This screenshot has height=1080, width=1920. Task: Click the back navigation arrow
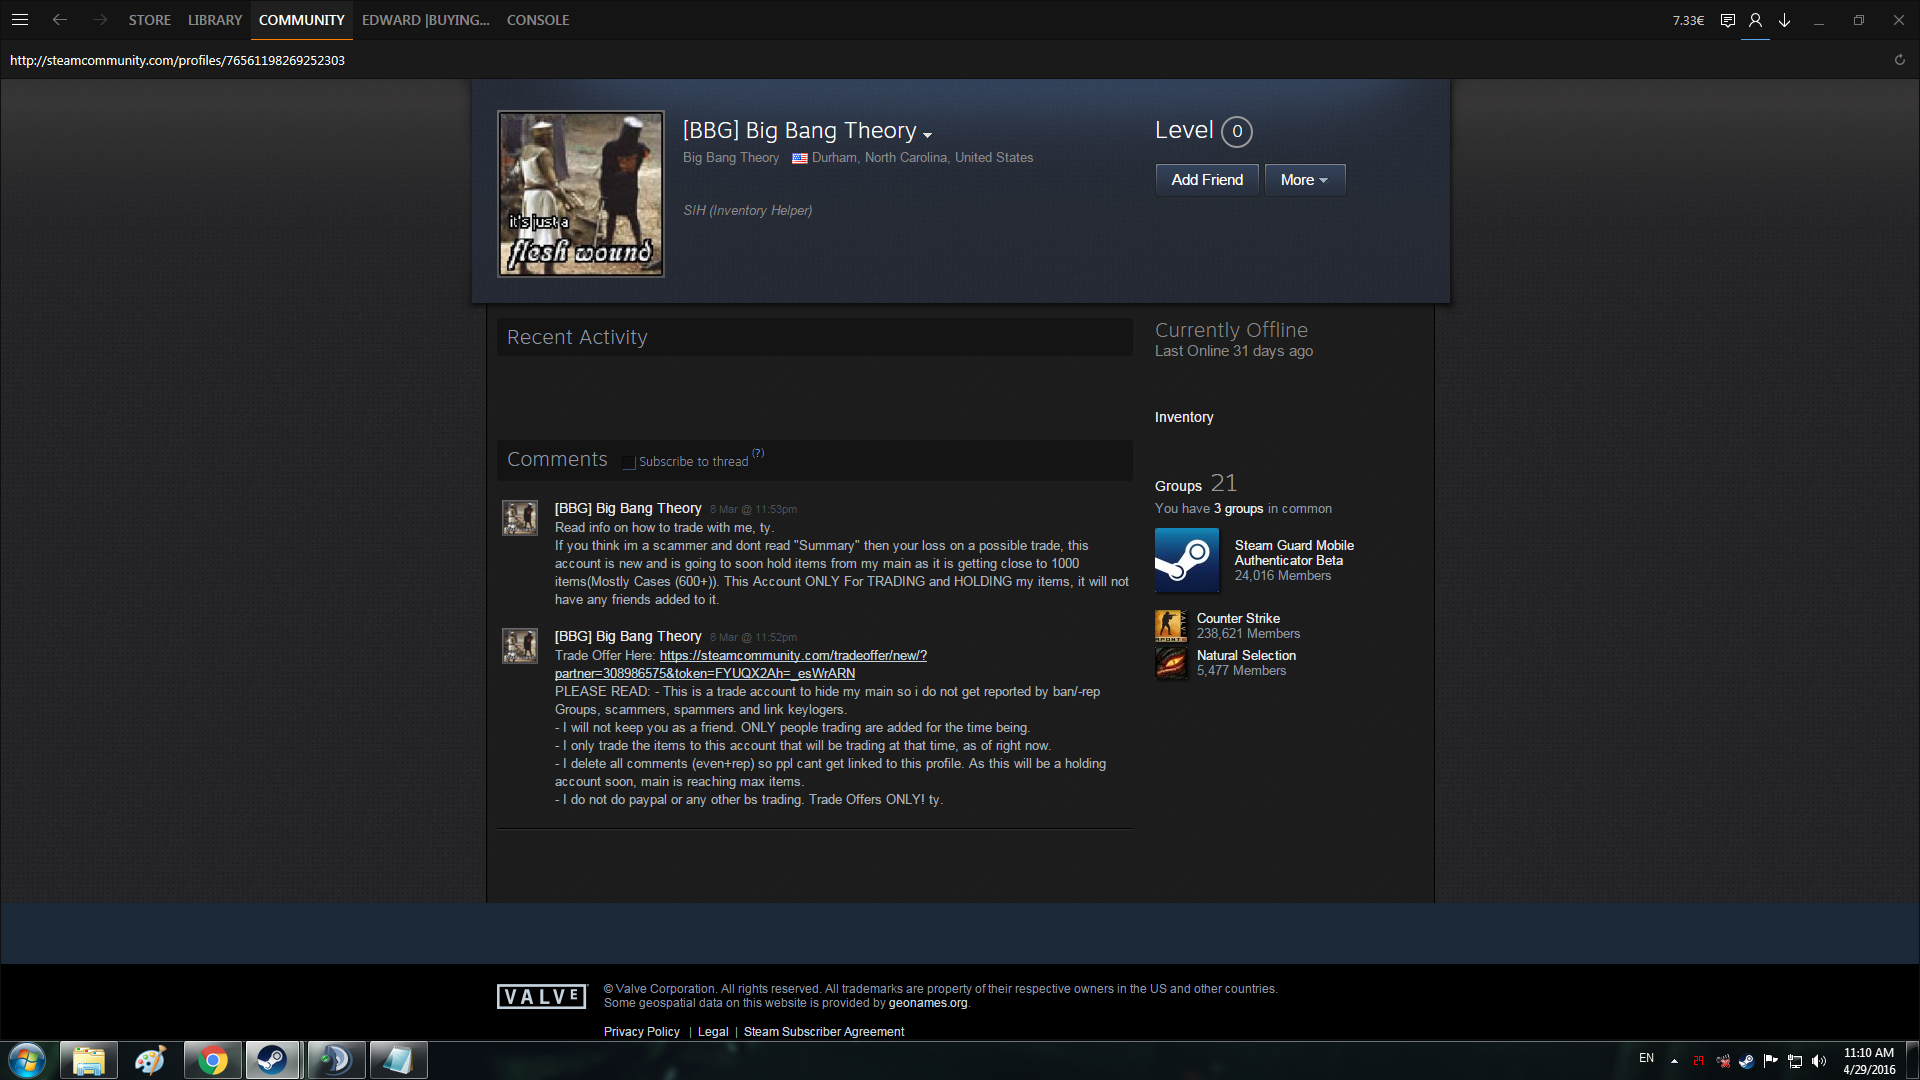60,20
